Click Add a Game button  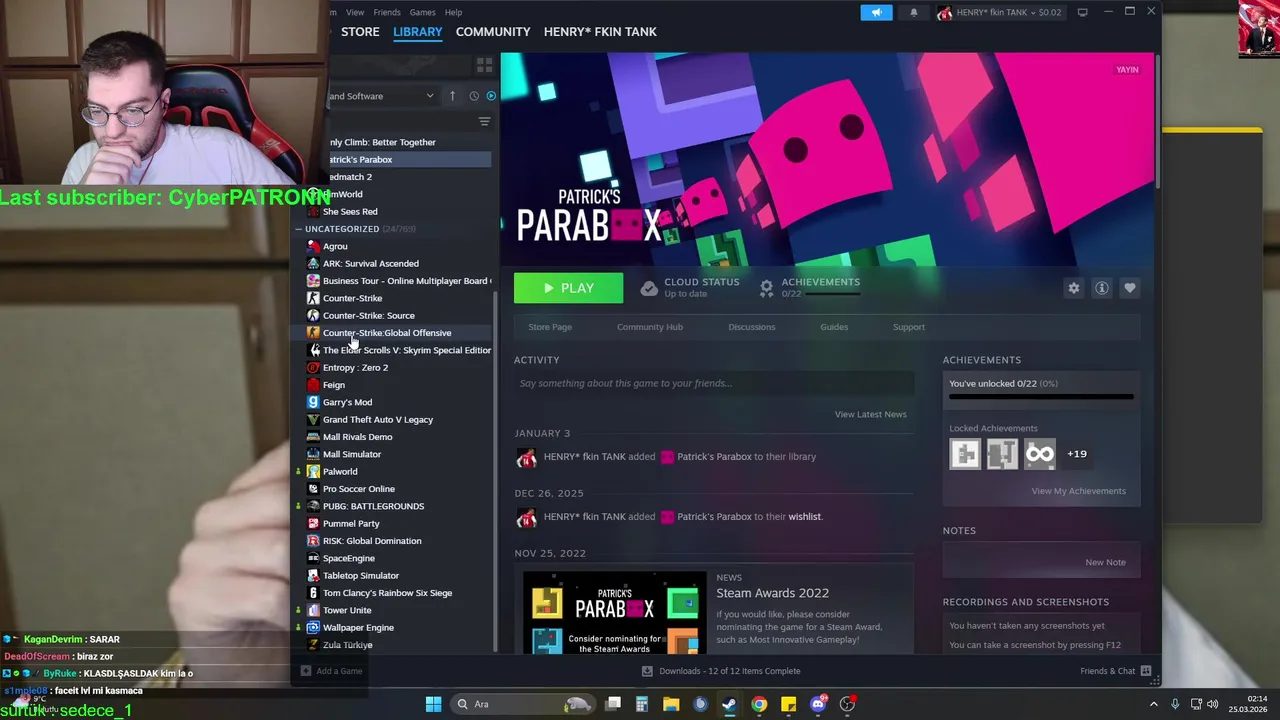click(332, 671)
